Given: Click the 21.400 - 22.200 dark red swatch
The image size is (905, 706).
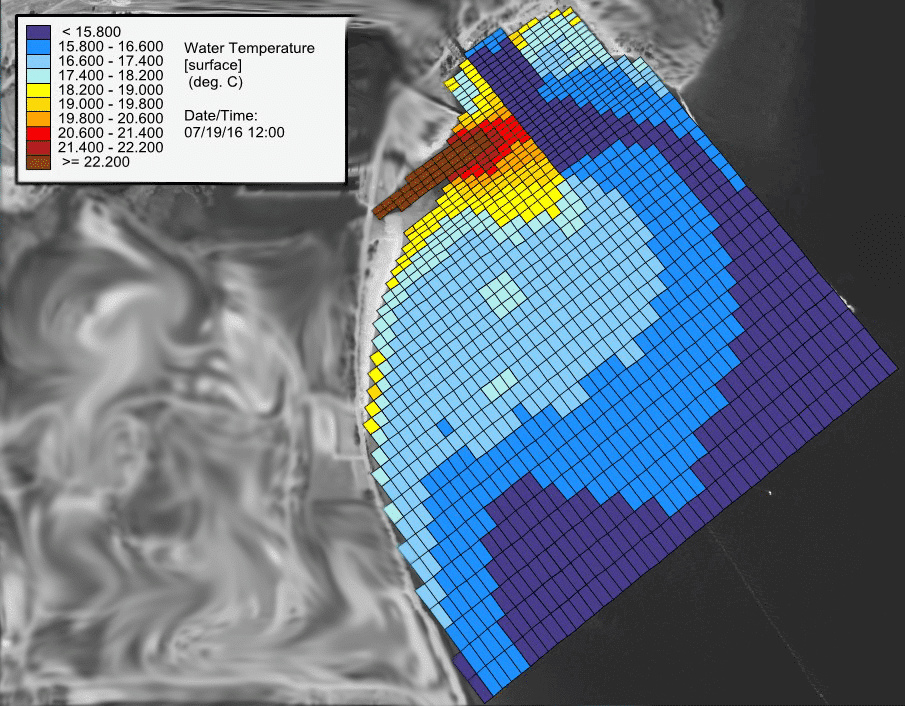Looking at the screenshot, I should click(x=38, y=148).
